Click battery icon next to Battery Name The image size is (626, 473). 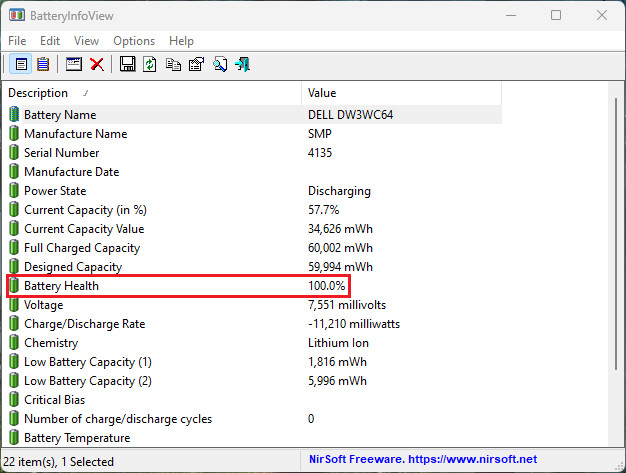click(x=14, y=115)
